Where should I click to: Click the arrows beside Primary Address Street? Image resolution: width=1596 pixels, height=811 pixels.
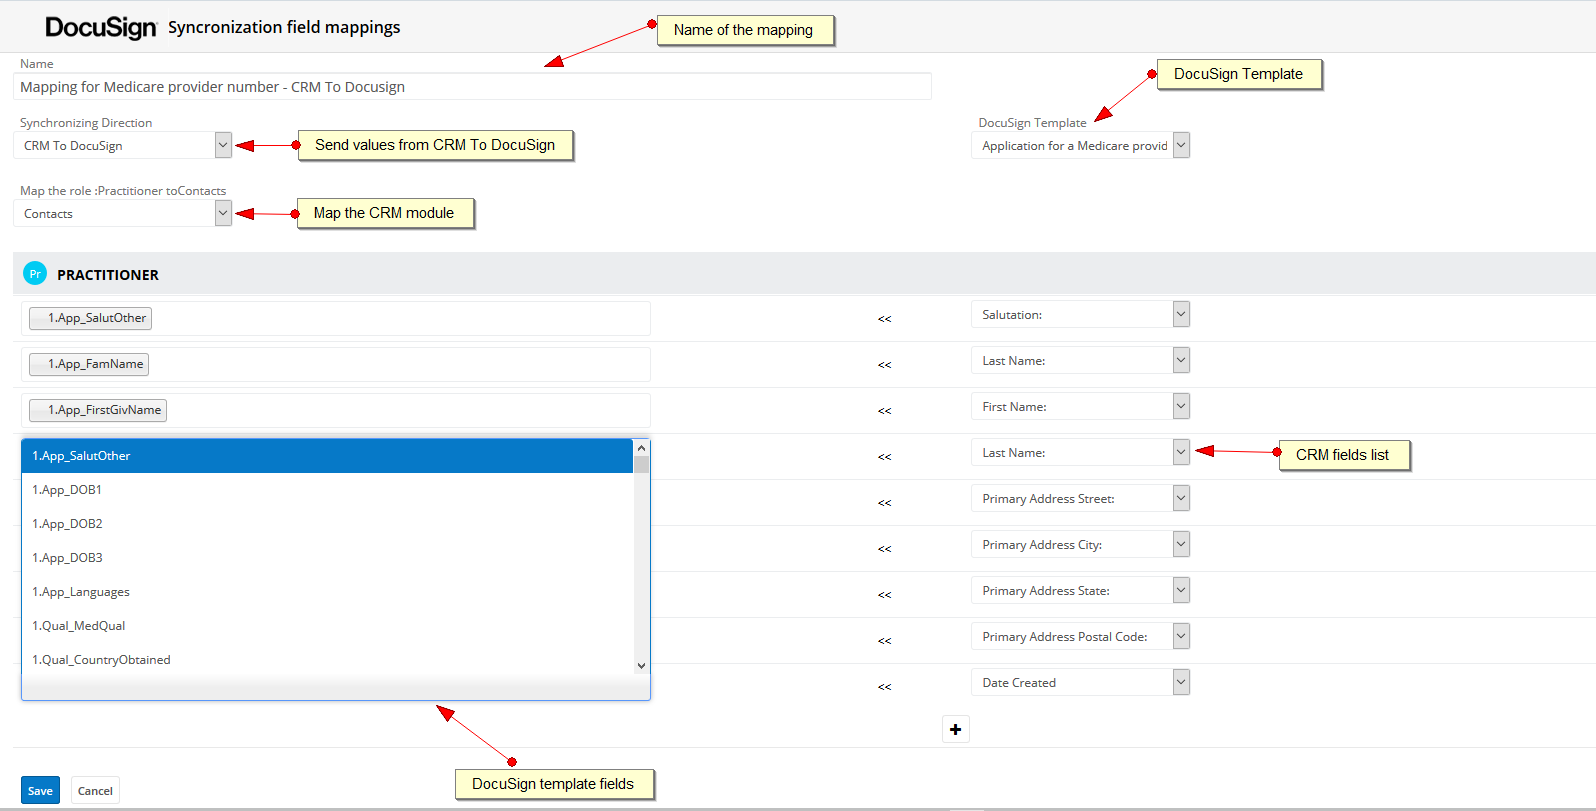point(884,503)
